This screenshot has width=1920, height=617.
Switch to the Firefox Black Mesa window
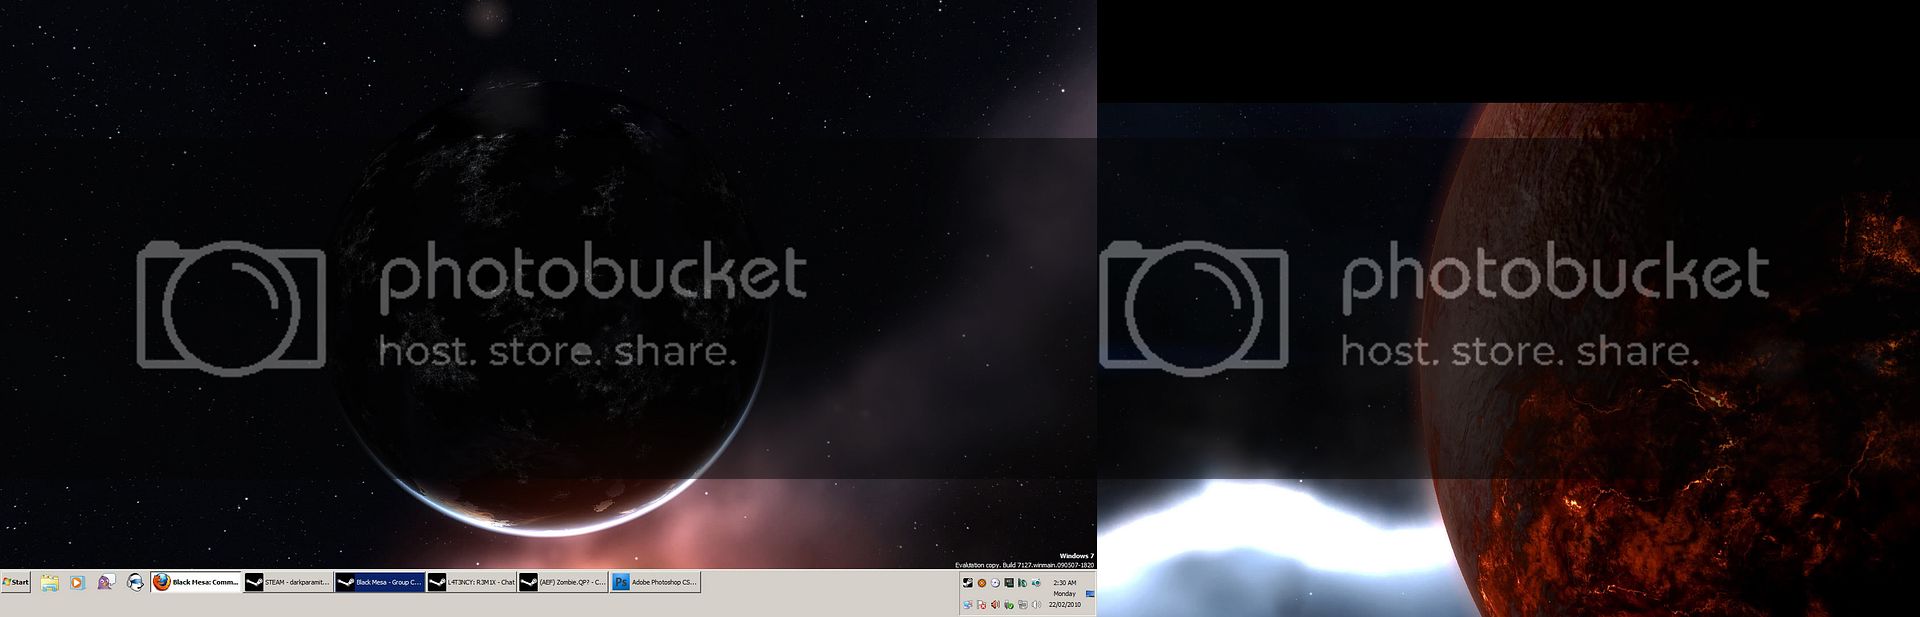click(196, 582)
